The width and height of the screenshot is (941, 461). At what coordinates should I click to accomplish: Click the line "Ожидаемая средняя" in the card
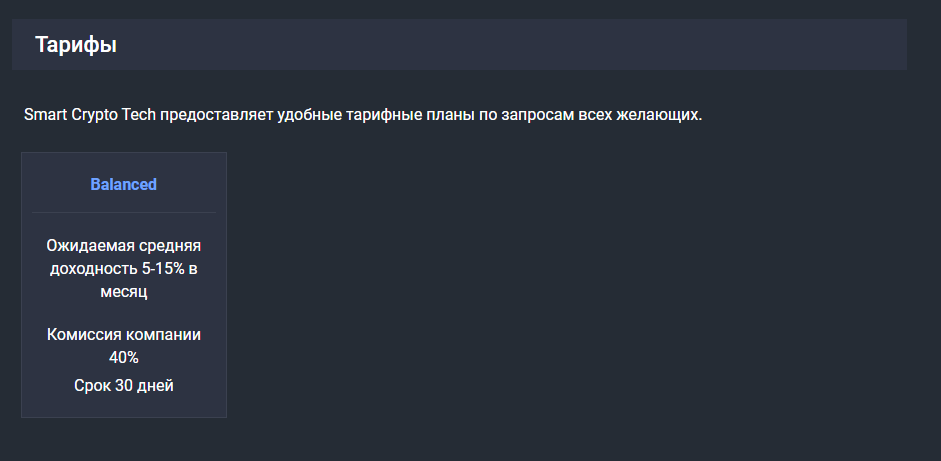(x=124, y=245)
